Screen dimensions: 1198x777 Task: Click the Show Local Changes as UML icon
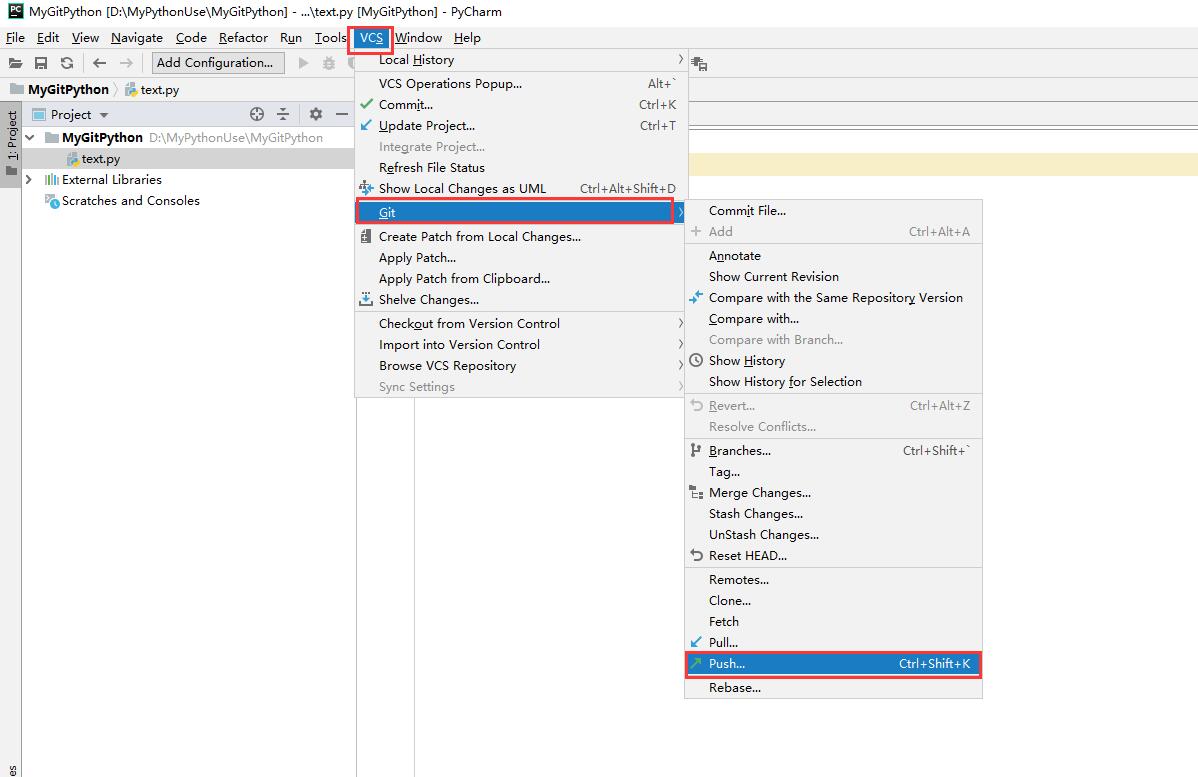tap(366, 188)
